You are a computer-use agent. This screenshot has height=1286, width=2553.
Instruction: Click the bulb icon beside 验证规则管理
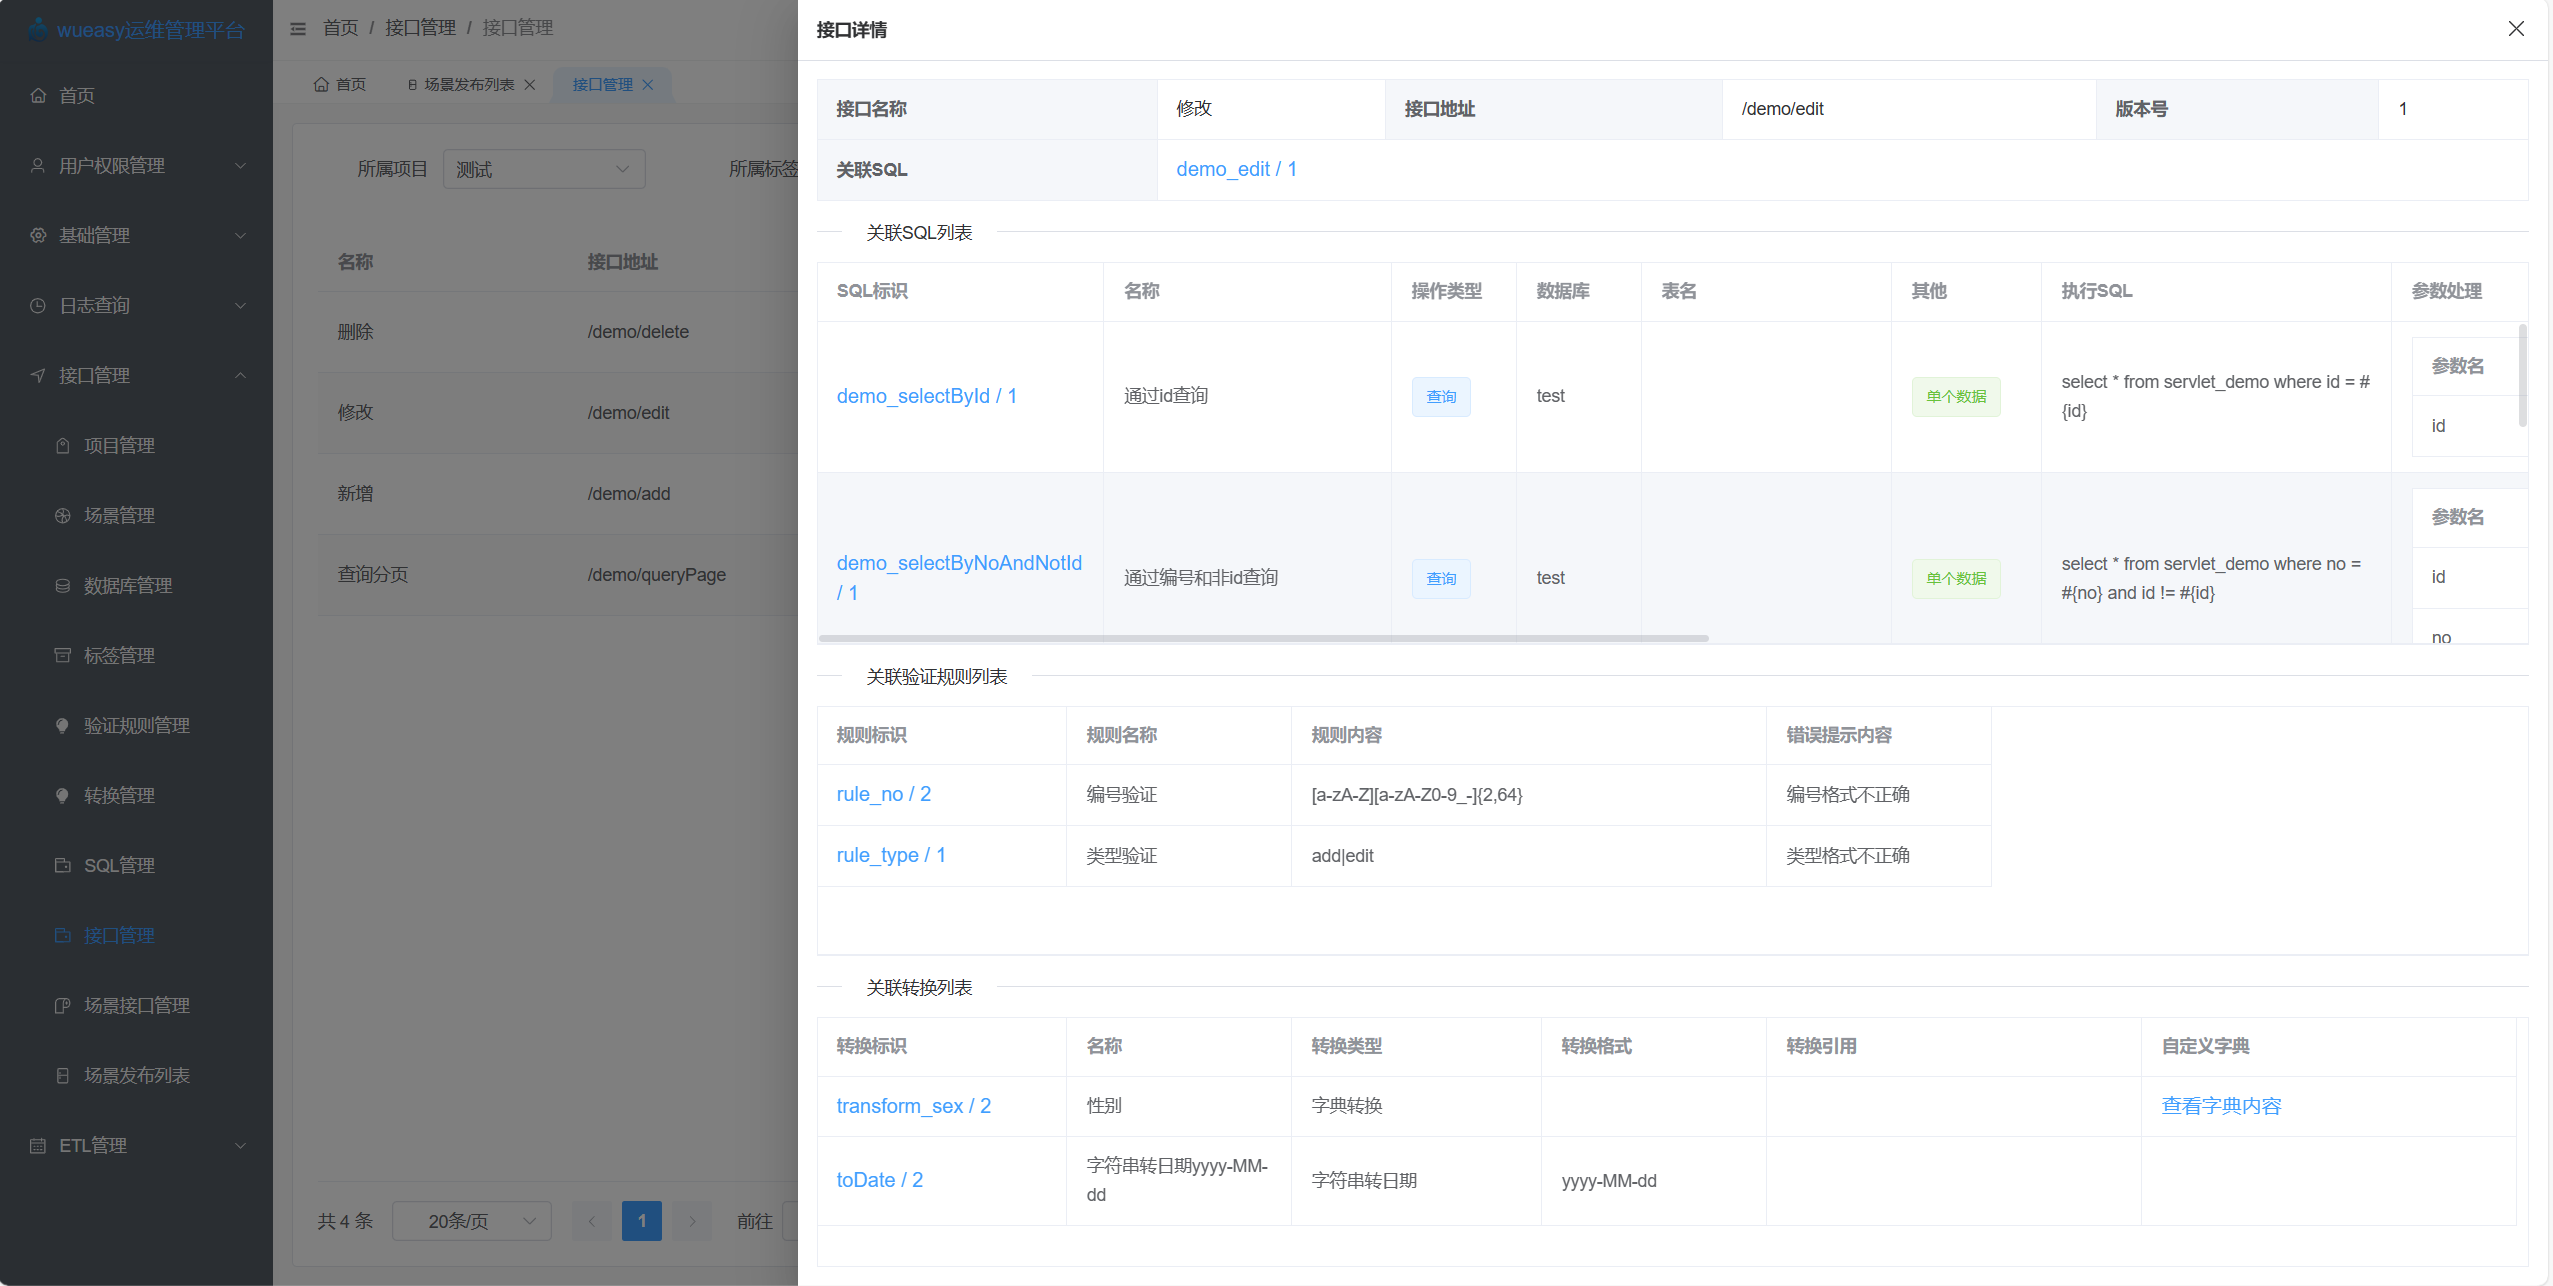click(x=63, y=726)
